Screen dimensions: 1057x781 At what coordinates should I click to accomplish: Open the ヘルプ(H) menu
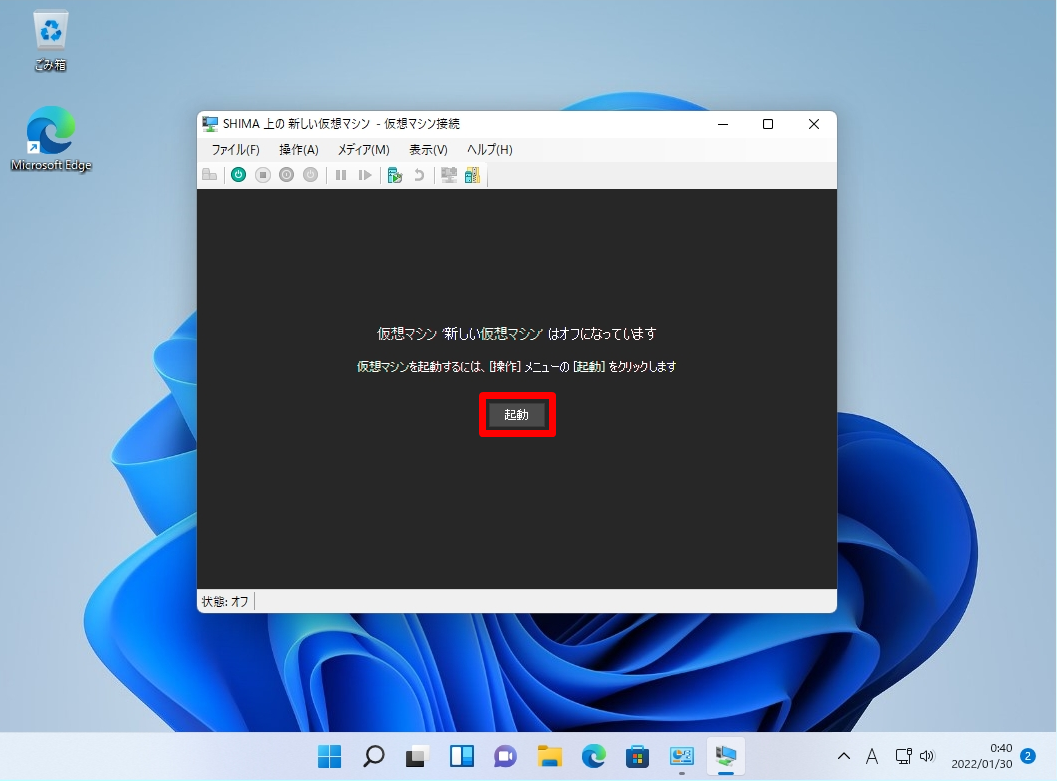(489, 150)
